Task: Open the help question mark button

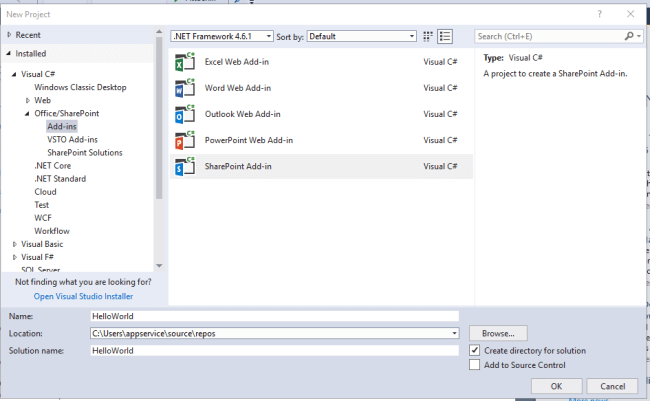Action: point(599,14)
